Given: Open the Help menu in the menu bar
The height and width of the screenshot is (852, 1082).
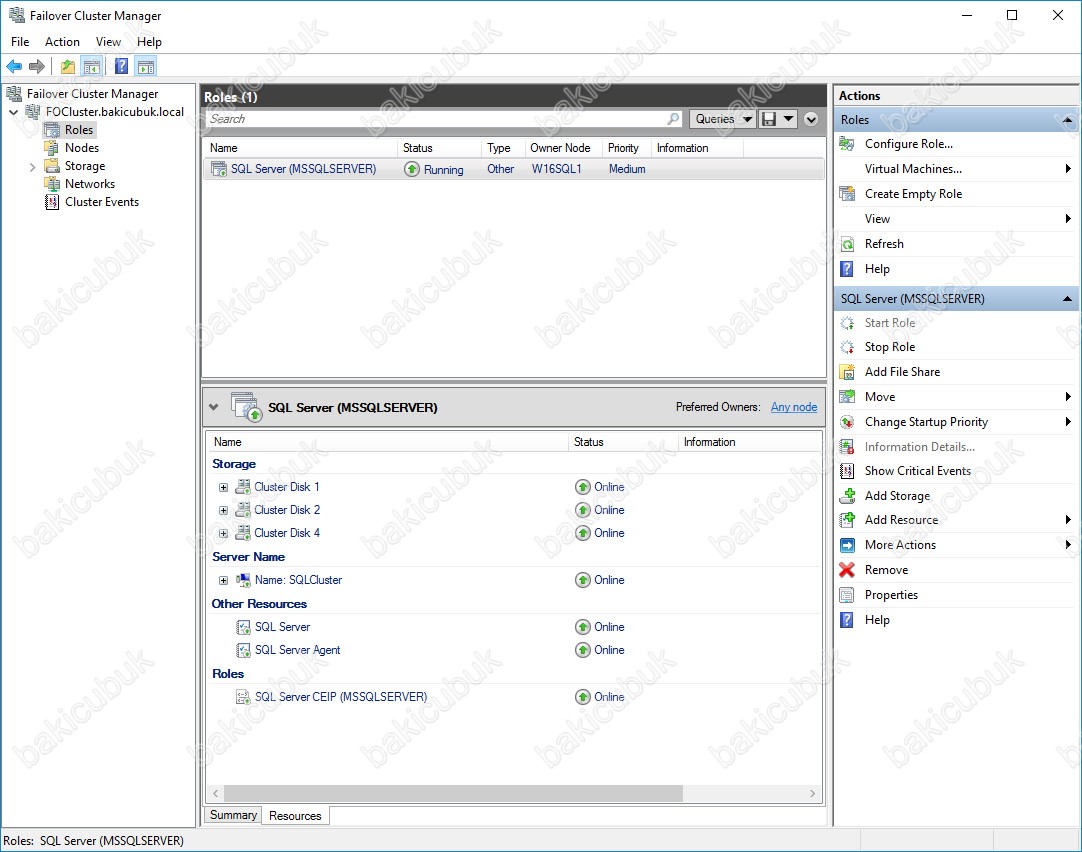Looking at the screenshot, I should [149, 41].
